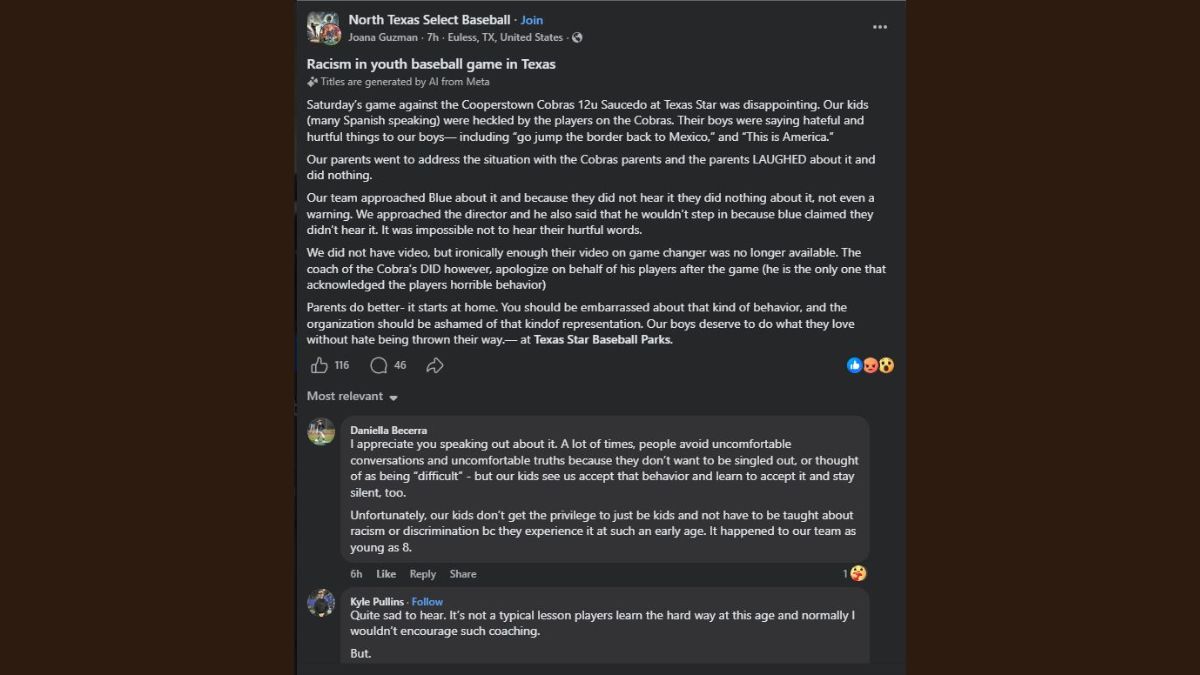1200x675 pixels.
Task: Click the Like thumbs-up icon on post
Action: (x=319, y=366)
